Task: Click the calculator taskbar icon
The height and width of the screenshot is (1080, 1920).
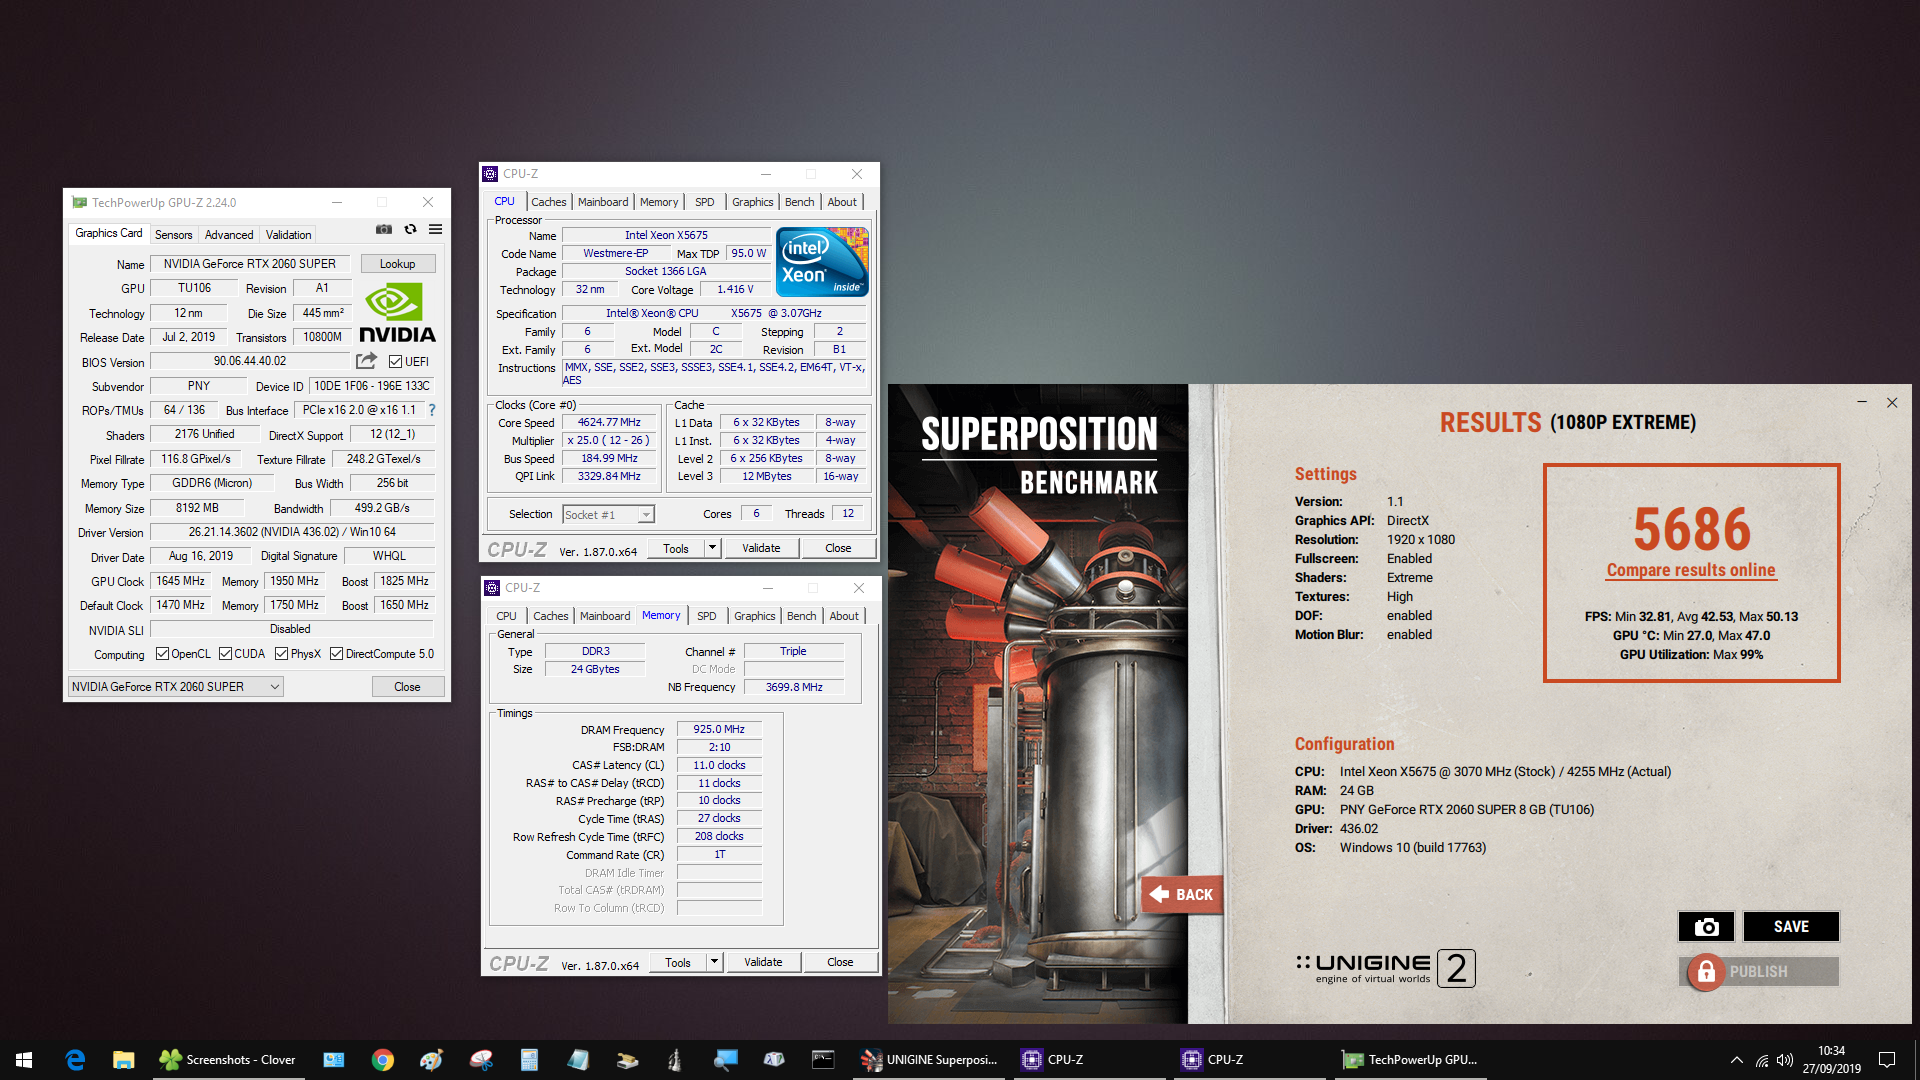Action: [x=529, y=1060]
